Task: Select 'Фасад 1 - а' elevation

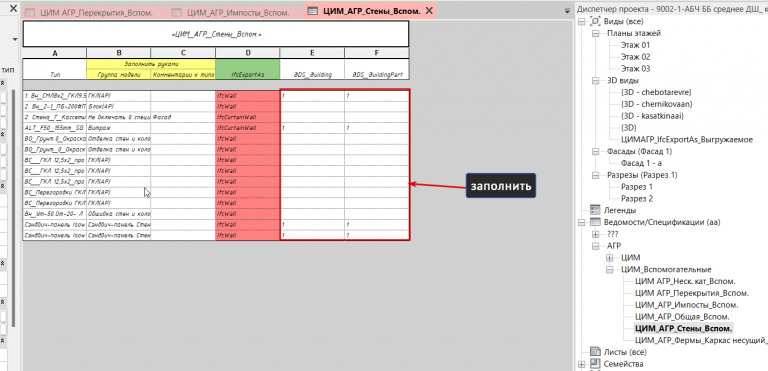Action: click(x=641, y=163)
